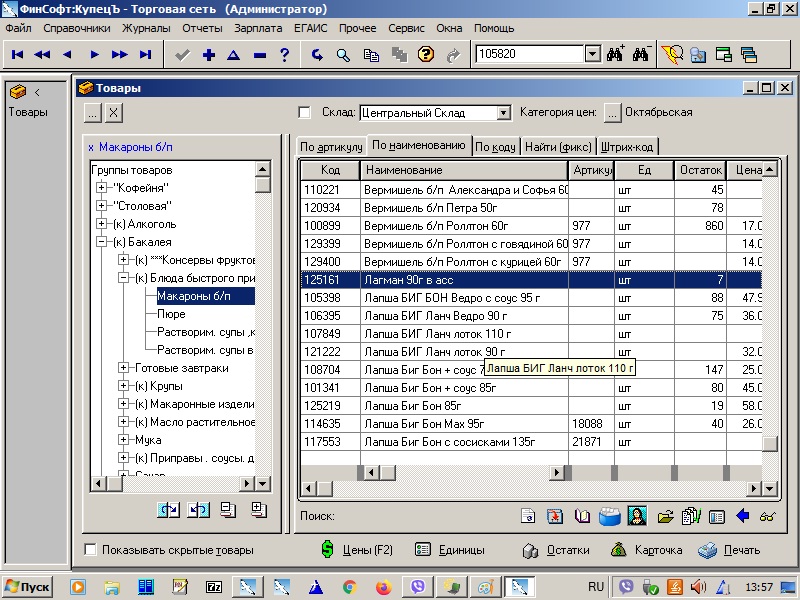Click the blue left arrow icon
Viewport: 800px width, 600px height.
click(x=742, y=516)
